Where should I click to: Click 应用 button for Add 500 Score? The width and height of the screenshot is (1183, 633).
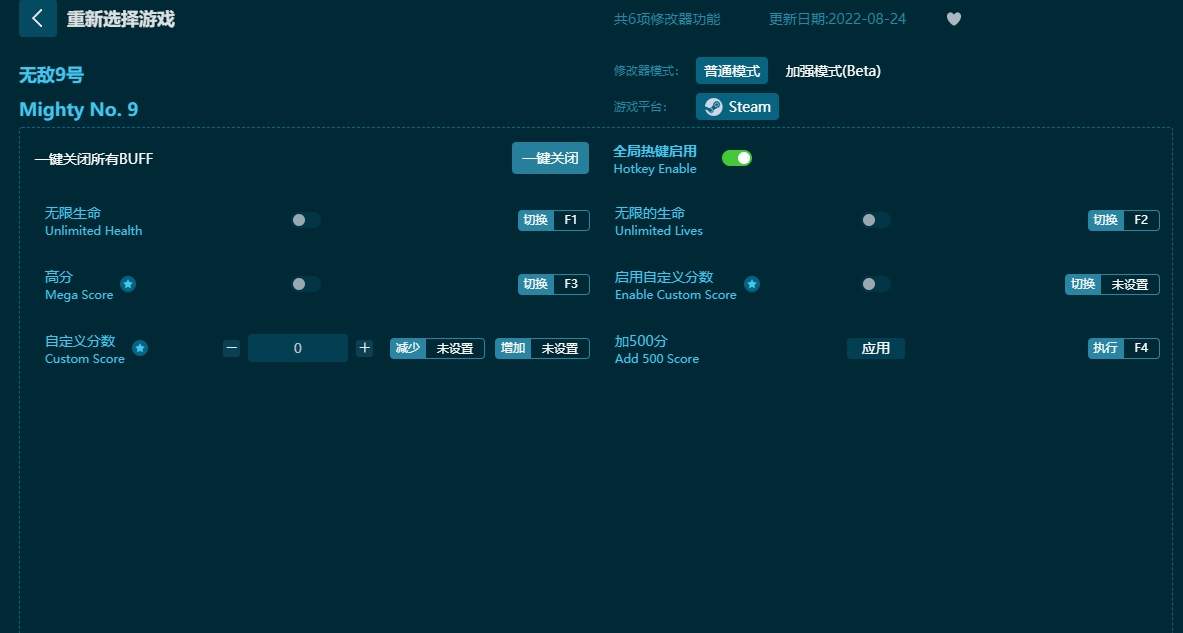876,348
